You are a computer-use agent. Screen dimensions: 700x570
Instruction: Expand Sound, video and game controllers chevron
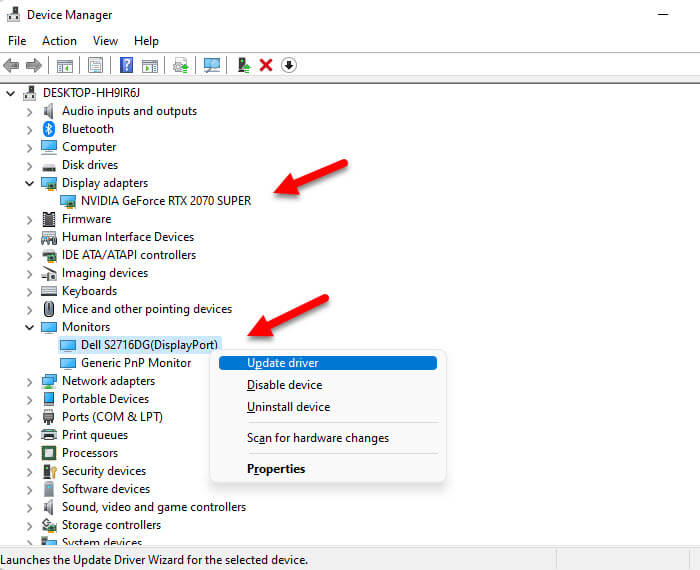(29, 508)
